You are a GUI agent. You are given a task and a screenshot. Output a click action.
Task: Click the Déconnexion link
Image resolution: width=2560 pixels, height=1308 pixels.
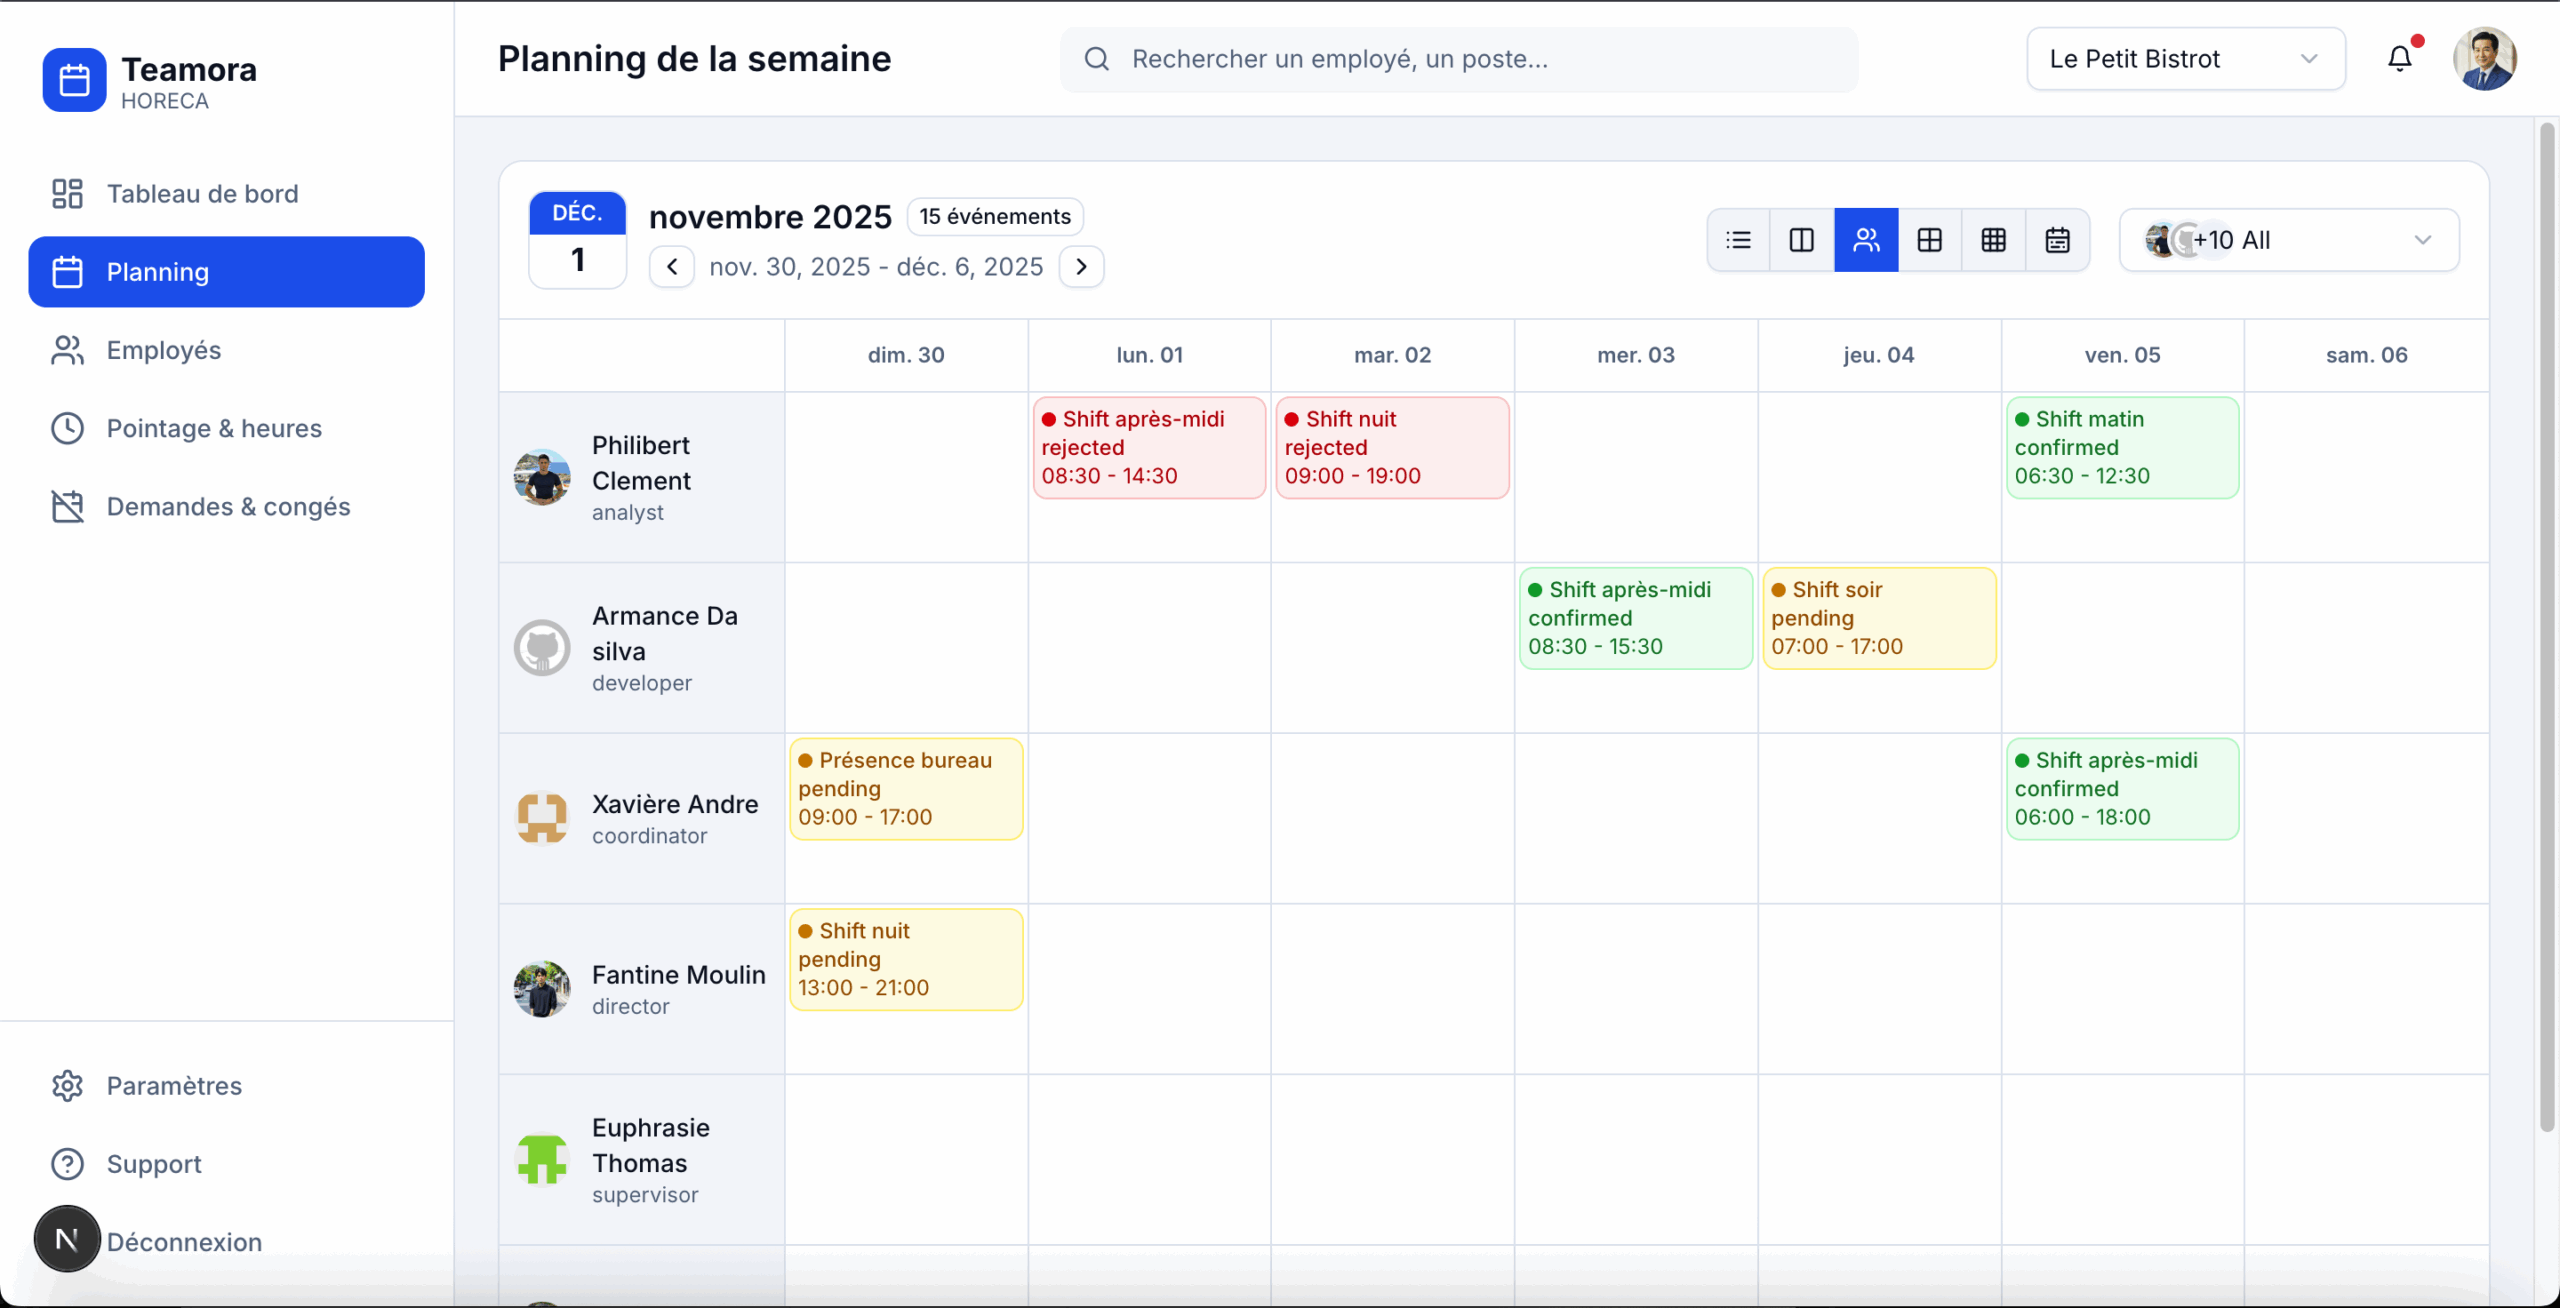(x=184, y=1242)
